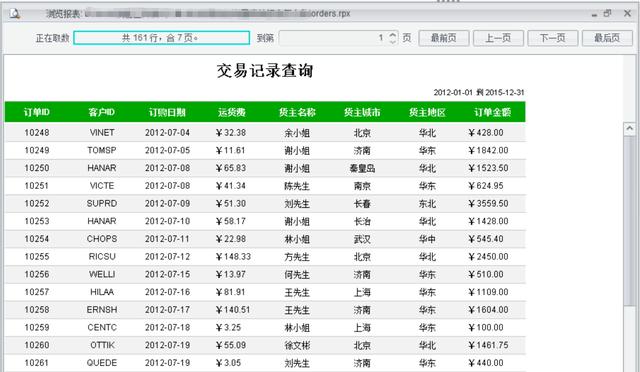Click the report preview magnifier icon
The width and height of the screenshot is (640, 372).
(x=15, y=13)
